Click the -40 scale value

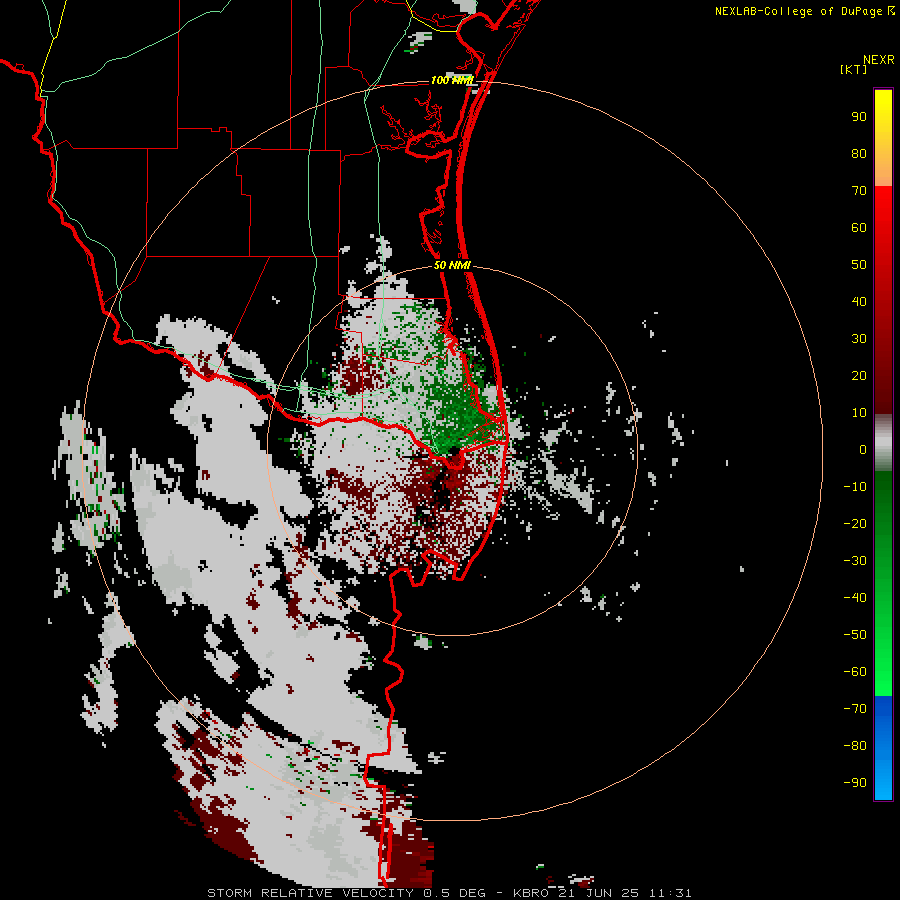(855, 598)
